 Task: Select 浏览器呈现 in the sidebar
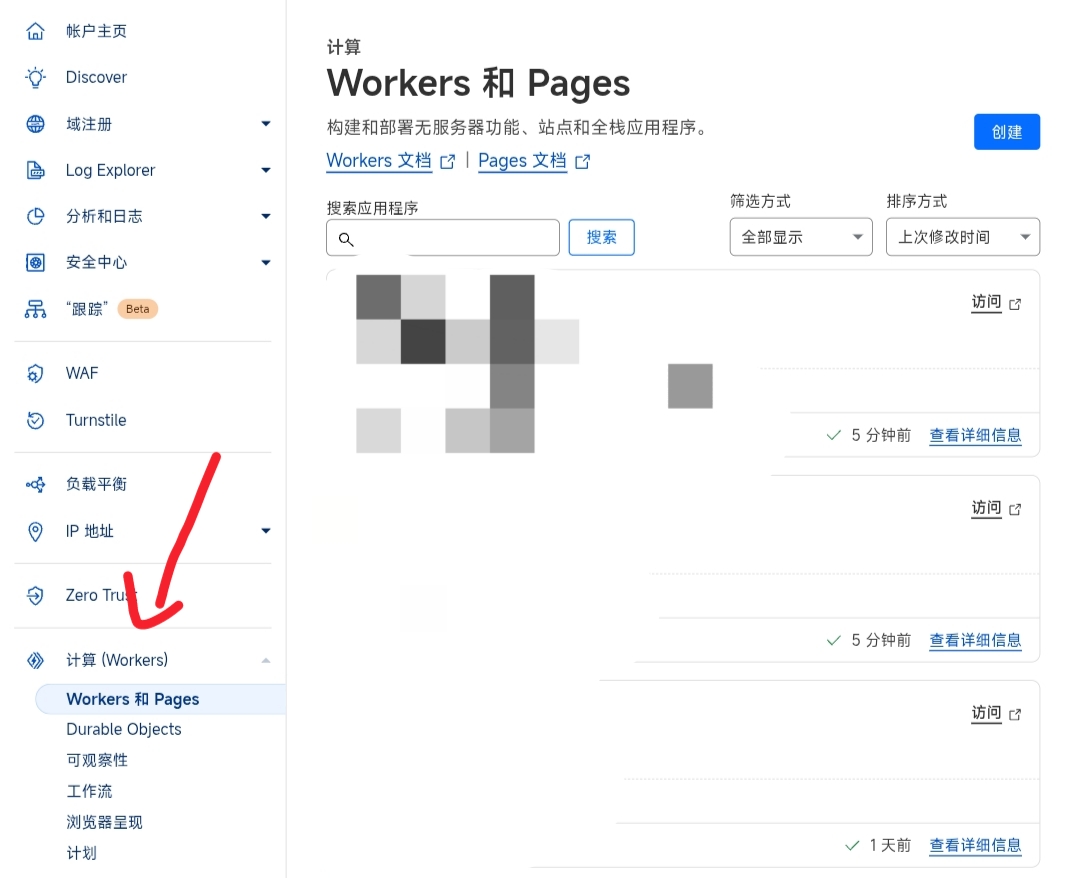tap(104, 821)
